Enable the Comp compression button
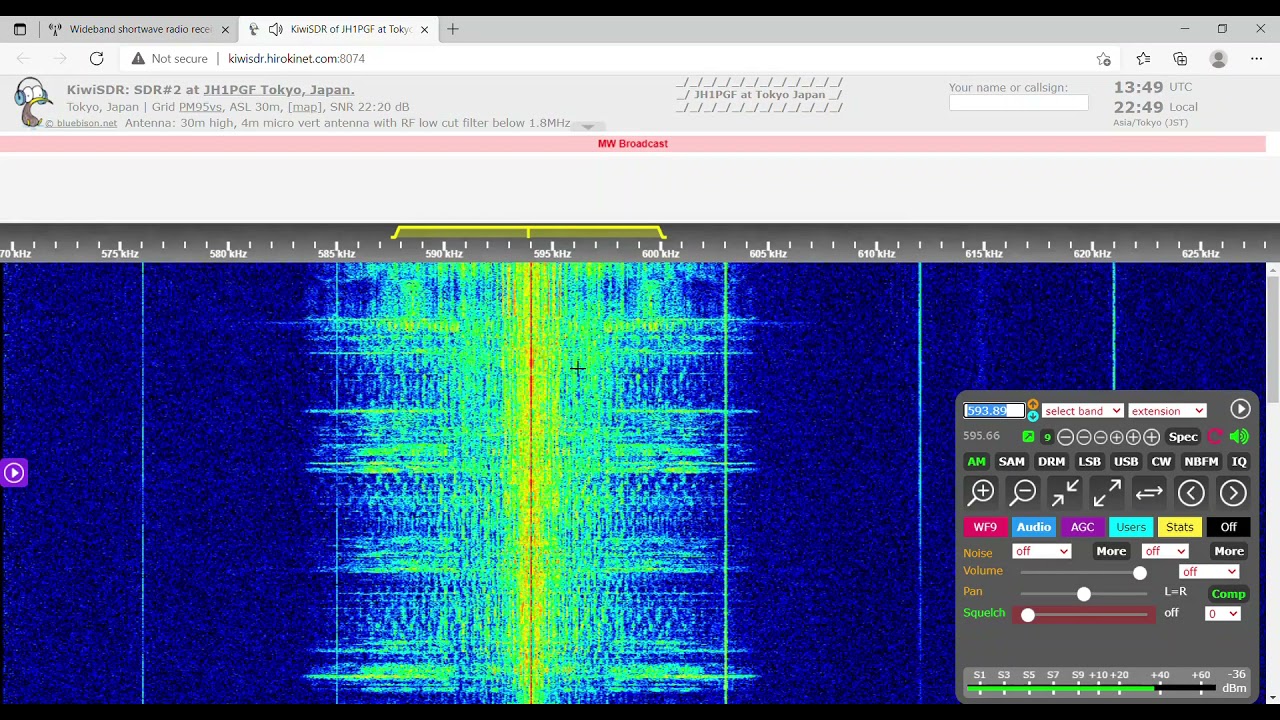Screen dimensions: 1280x720 [x=1228, y=594]
